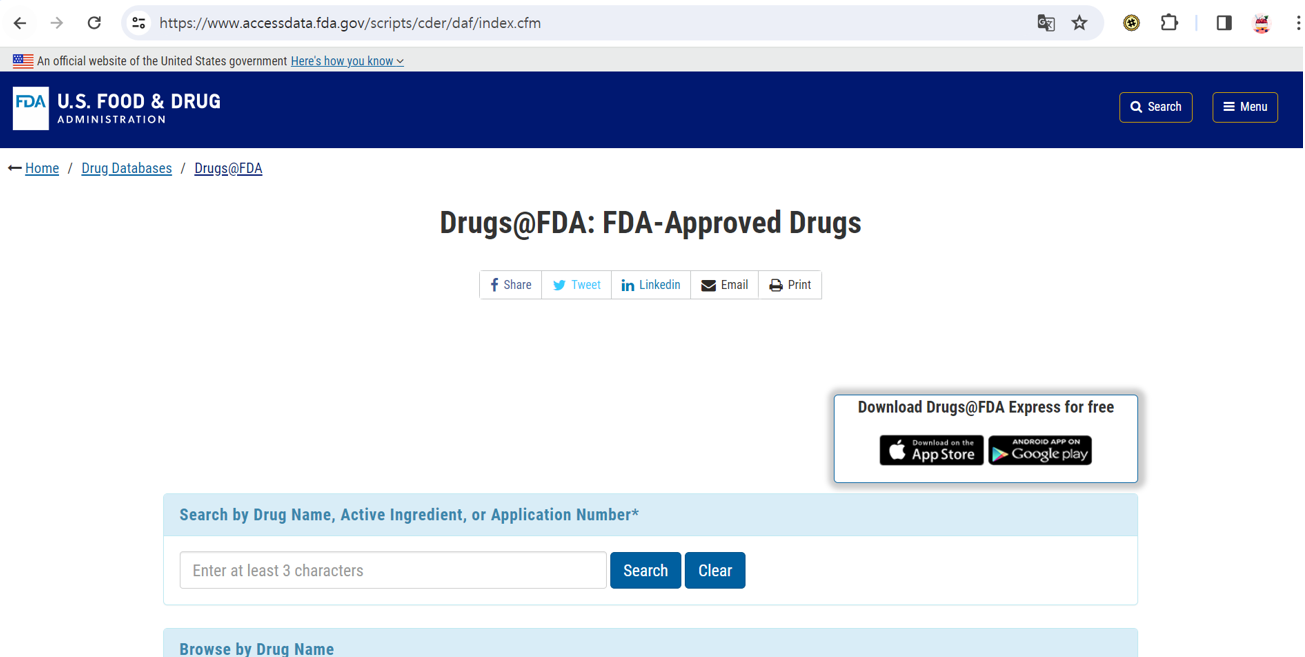Screen dimensions: 1305x657
Task: Click the translate page icon
Action: pos(1046,23)
